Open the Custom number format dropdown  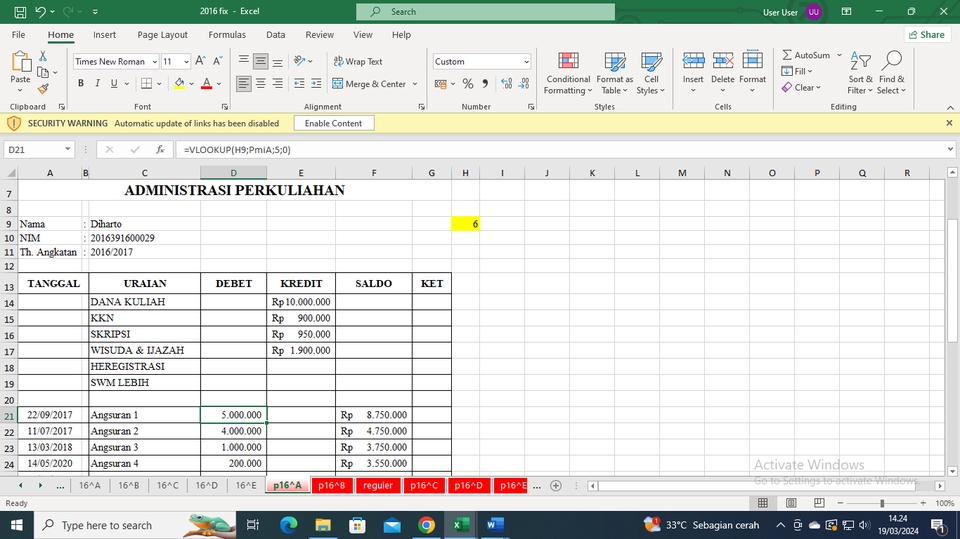pos(526,61)
